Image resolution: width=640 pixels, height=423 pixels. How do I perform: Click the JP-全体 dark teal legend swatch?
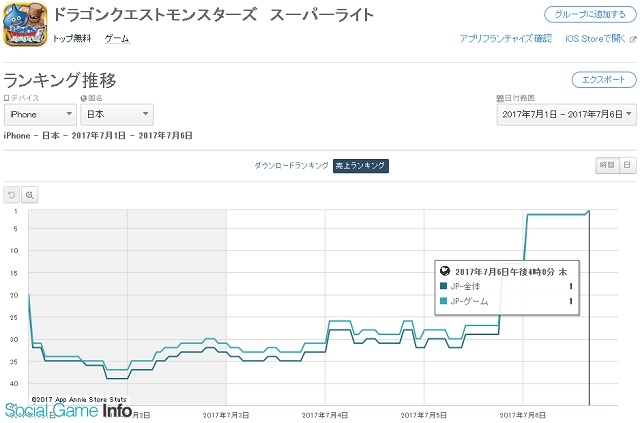pos(443,286)
